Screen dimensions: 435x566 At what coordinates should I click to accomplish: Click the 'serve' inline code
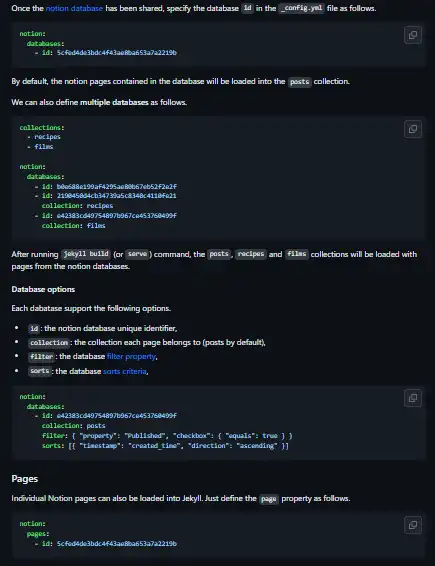pos(138,254)
